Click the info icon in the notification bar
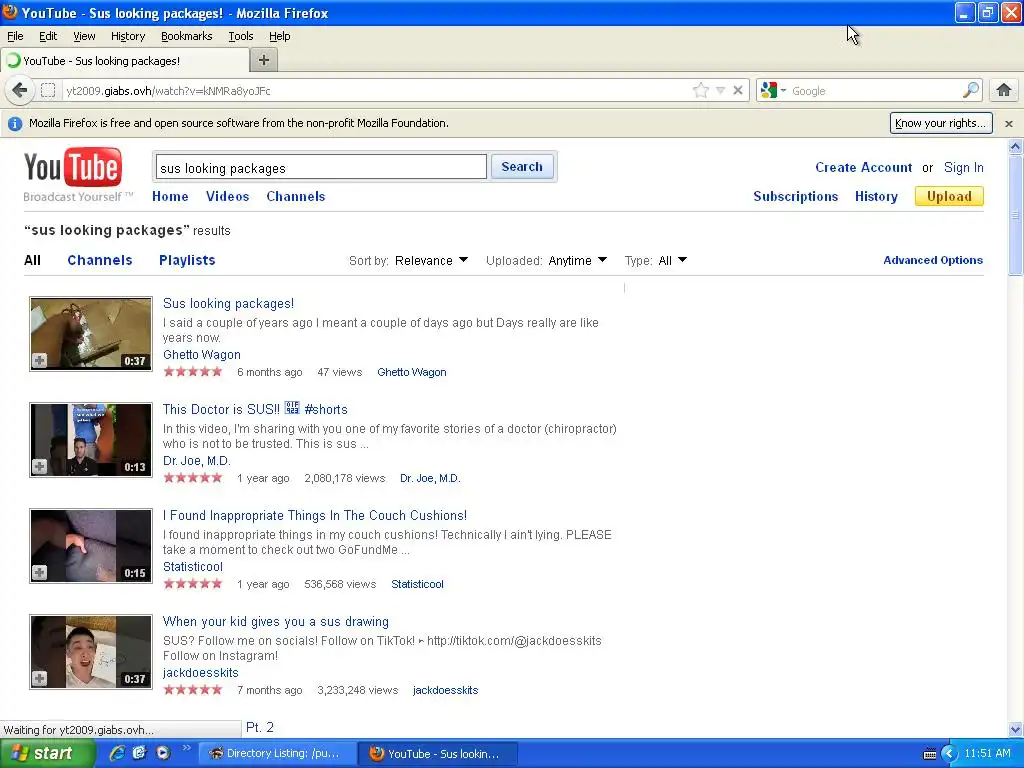The height and width of the screenshot is (768, 1024). (x=15, y=123)
